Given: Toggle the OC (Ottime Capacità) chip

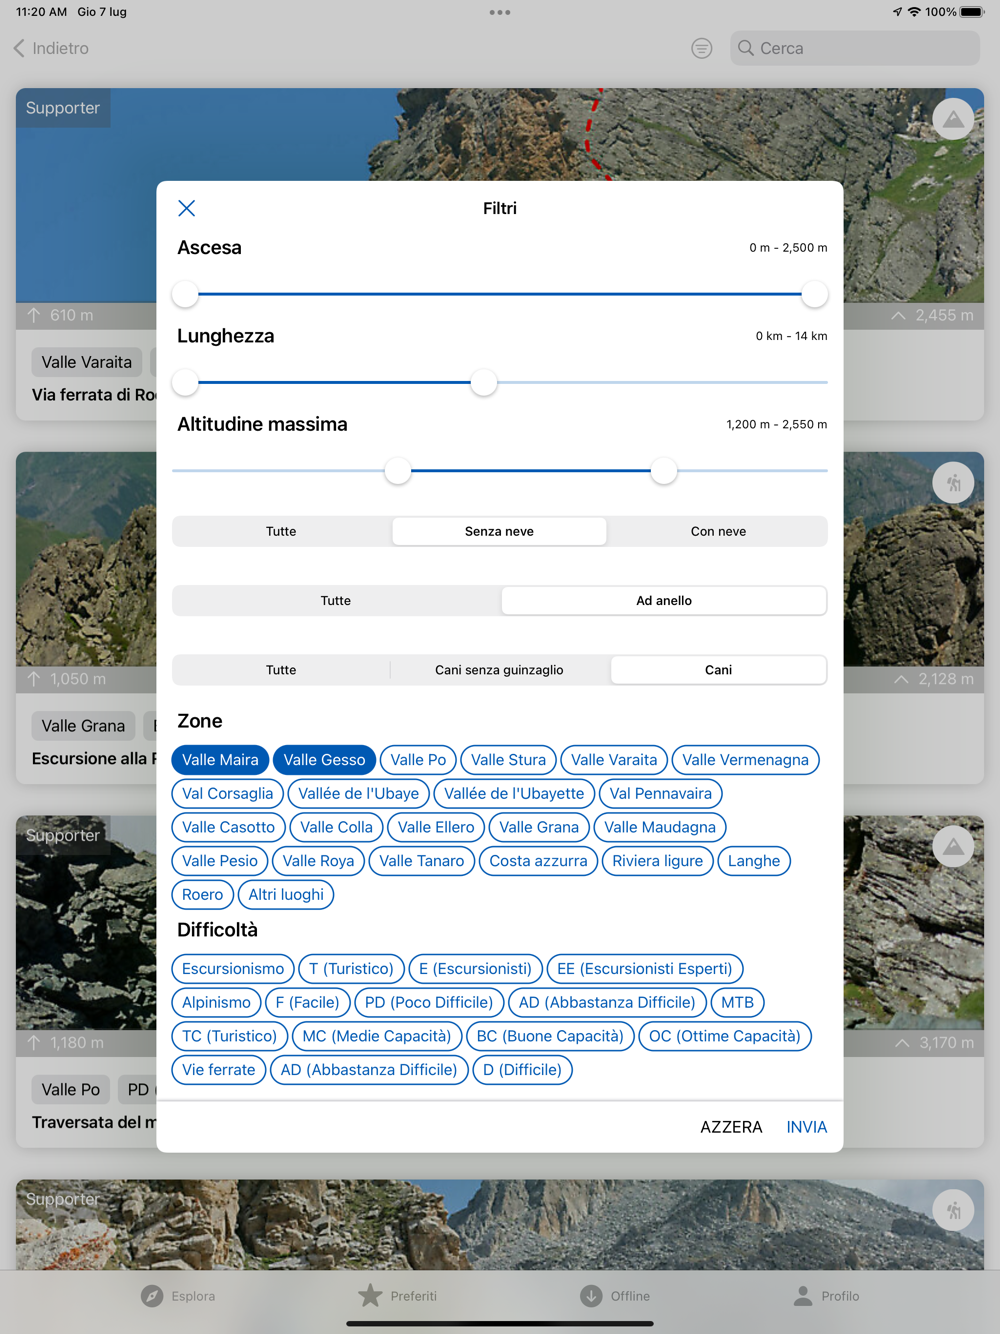Looking at the screenshot, I should pyautogui.click(x=725, y=1036).
